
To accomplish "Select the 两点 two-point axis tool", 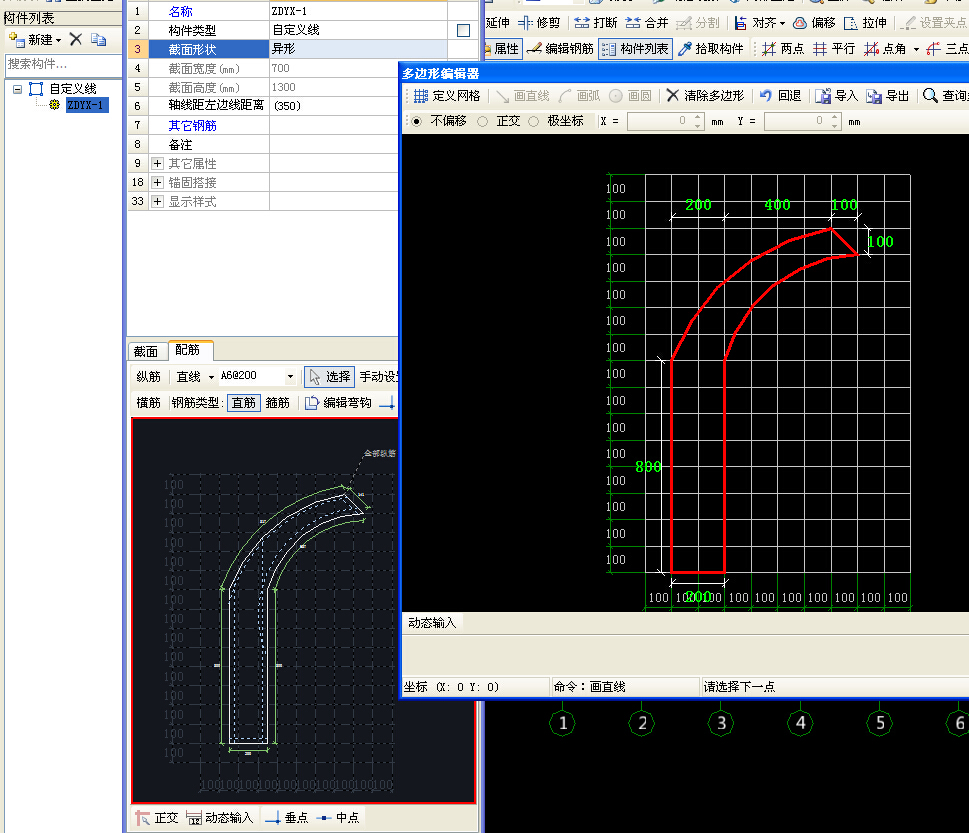I will click(x=782, y=49).
